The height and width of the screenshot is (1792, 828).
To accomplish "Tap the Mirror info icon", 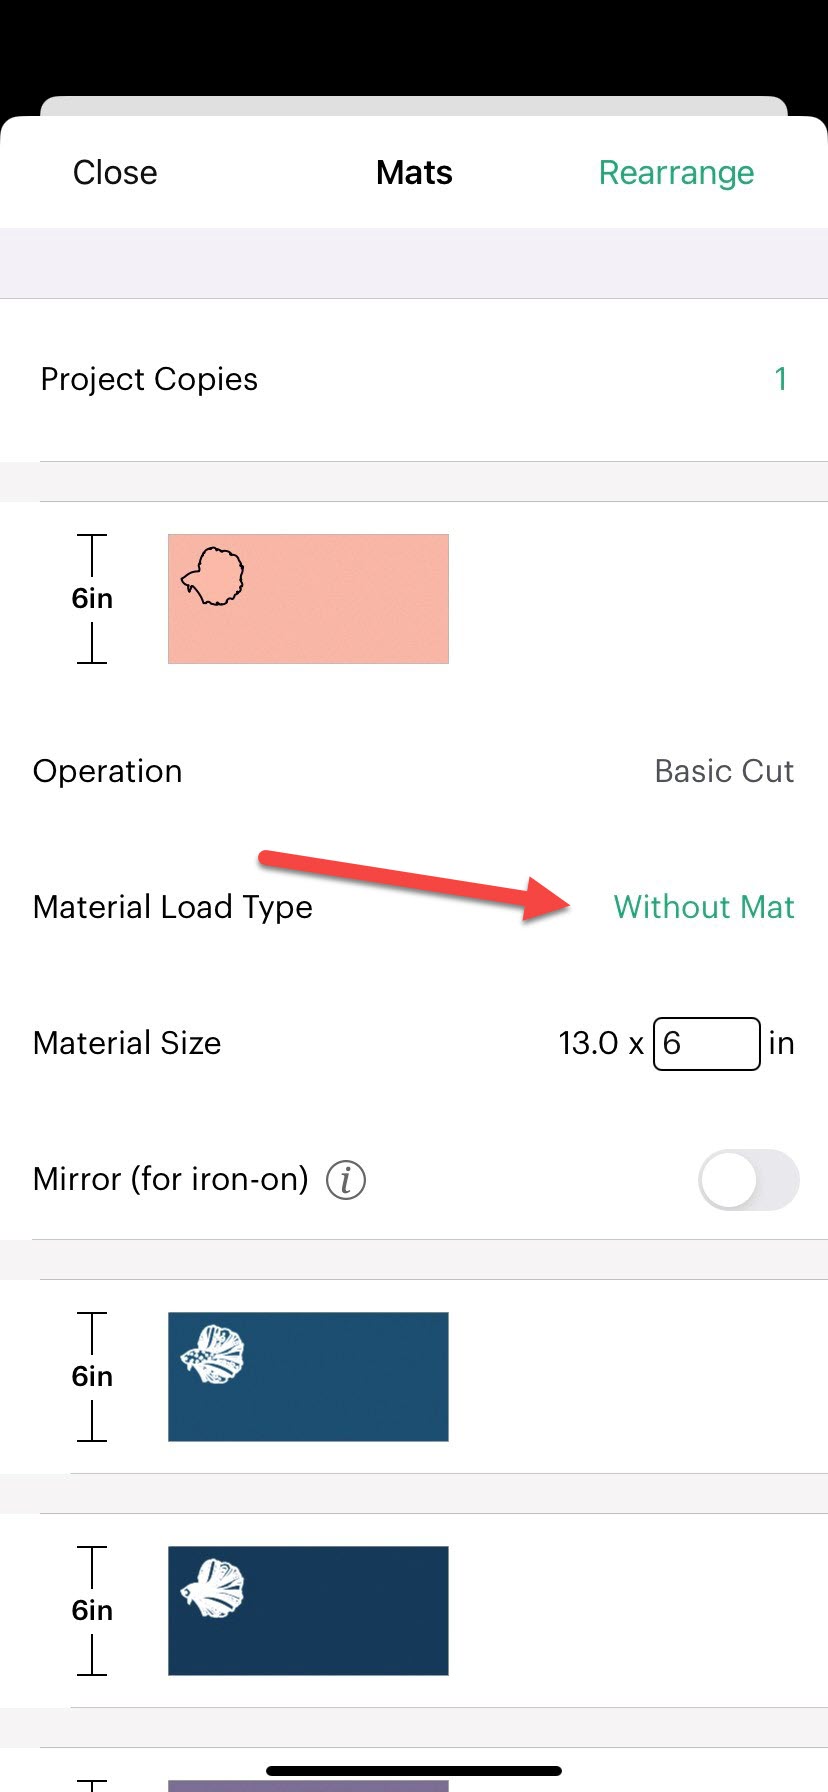I will click(x=345, y=1180).
